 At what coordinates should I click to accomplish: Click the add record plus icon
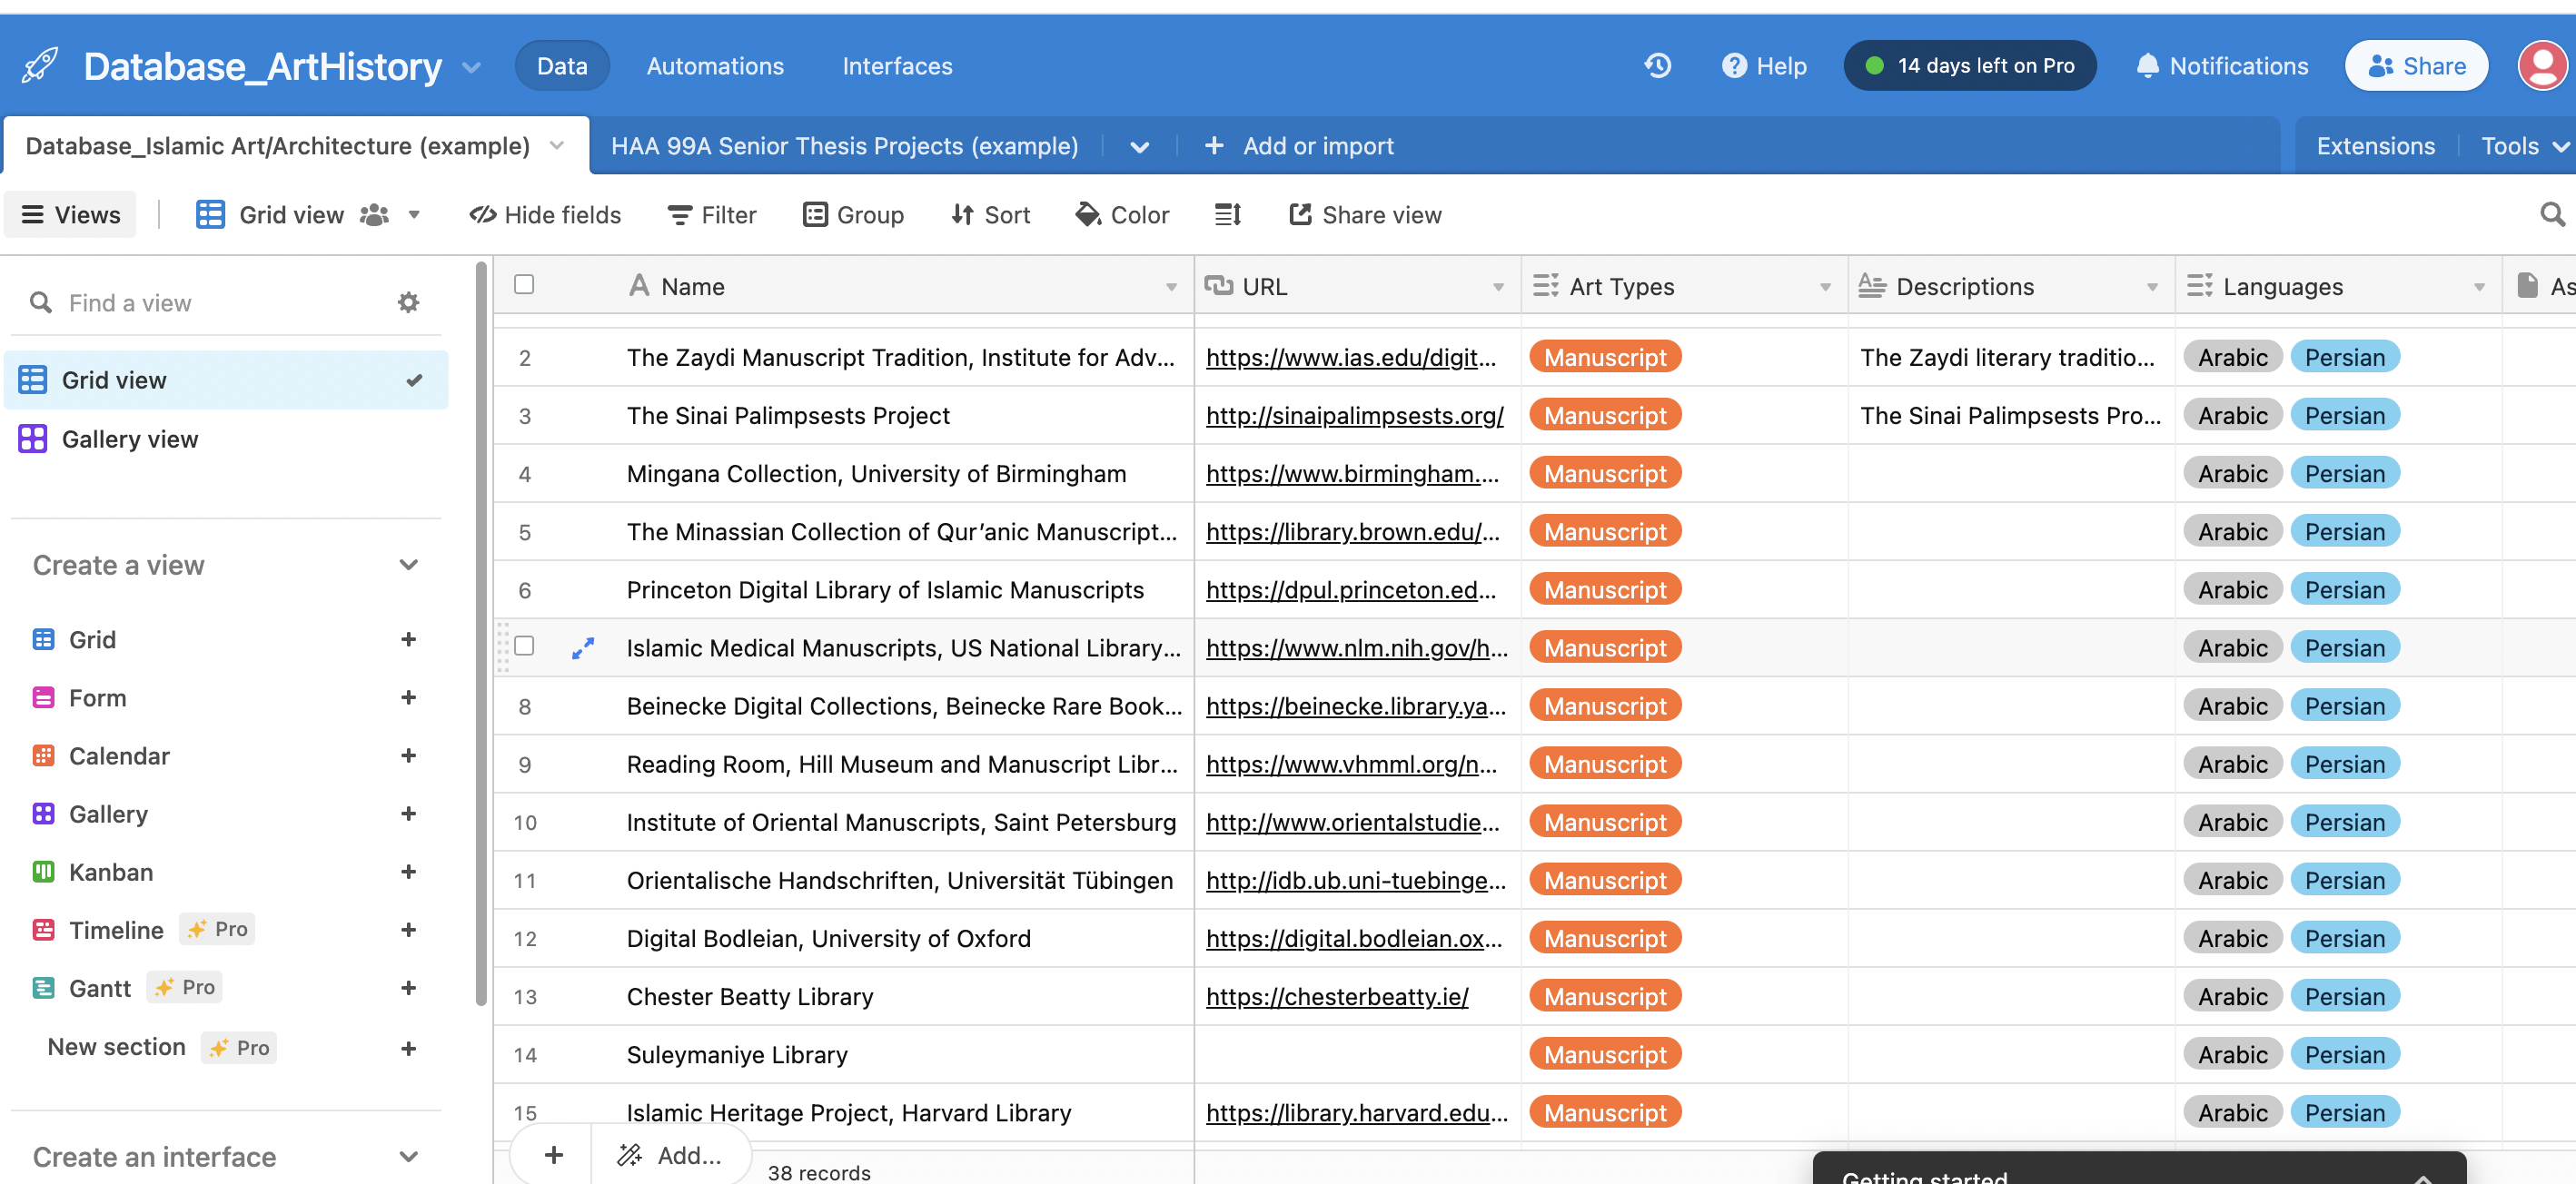[553, 1155]
